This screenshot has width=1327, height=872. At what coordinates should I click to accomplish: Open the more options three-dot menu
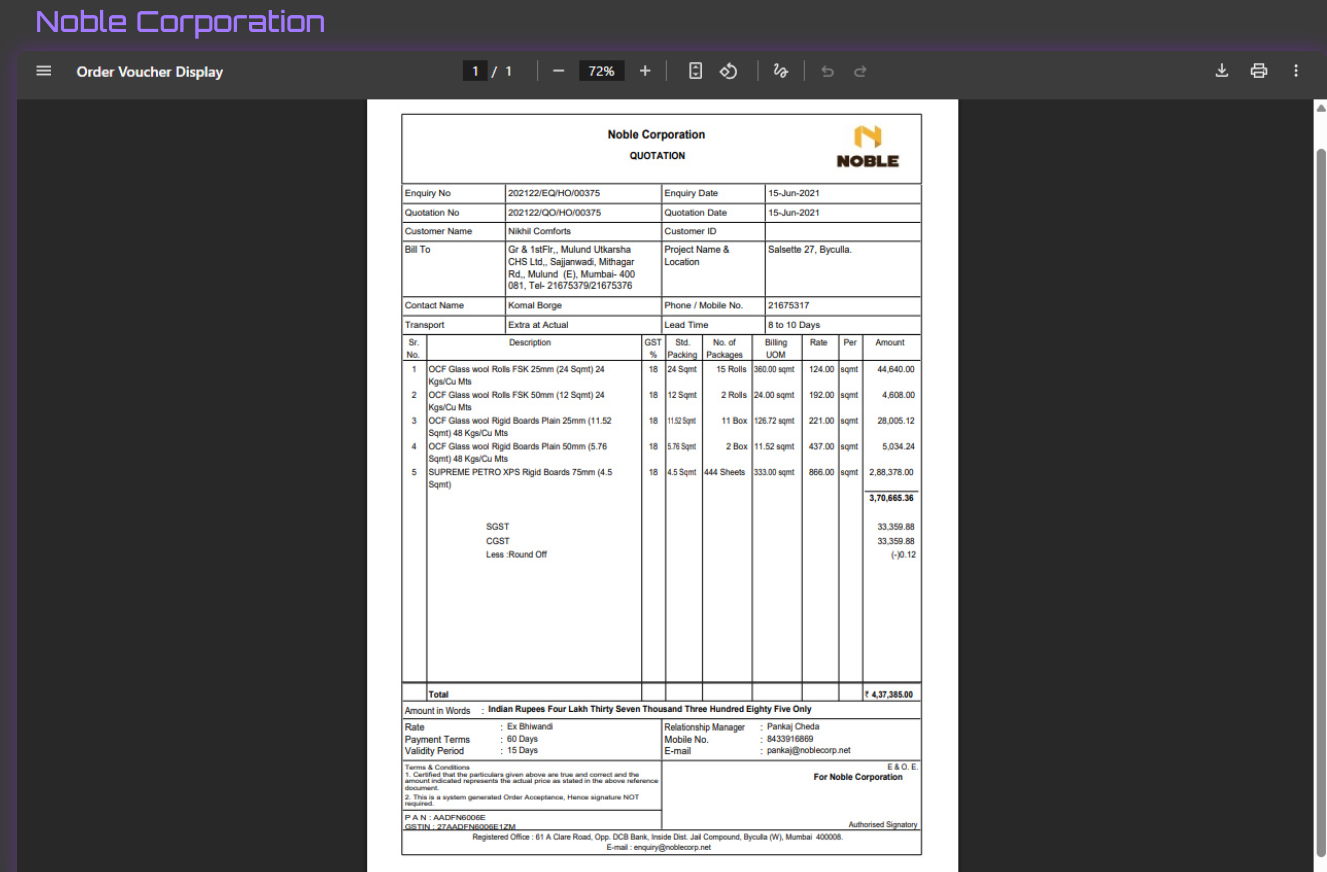pyautogui.click(x=1296, y=70)
